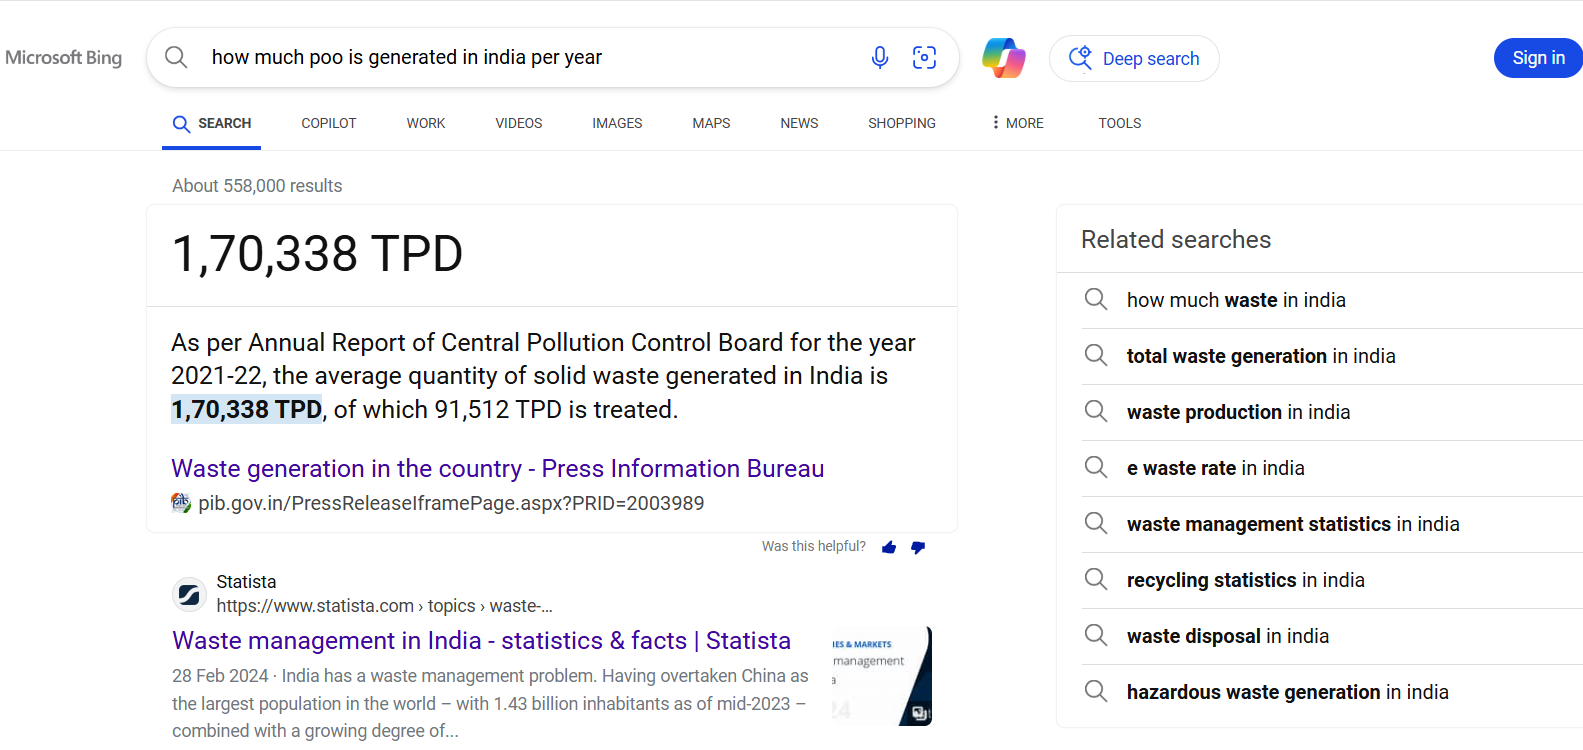This screenshot has height=750, width=1583.
Task: Search 'waste production in india'
Action: 1238,412
